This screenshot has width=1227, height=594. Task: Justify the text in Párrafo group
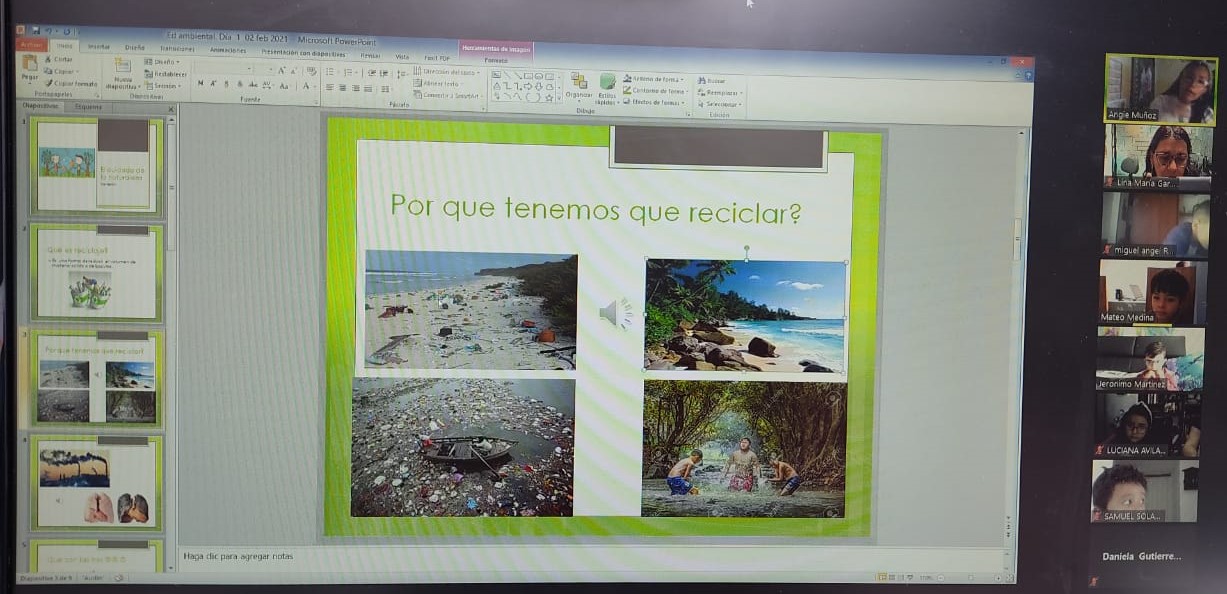[370, 88]
